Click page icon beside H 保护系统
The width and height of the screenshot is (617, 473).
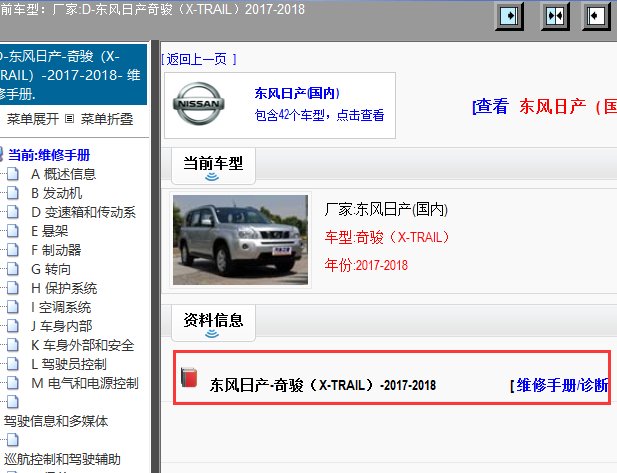click(x=13, y=288)
